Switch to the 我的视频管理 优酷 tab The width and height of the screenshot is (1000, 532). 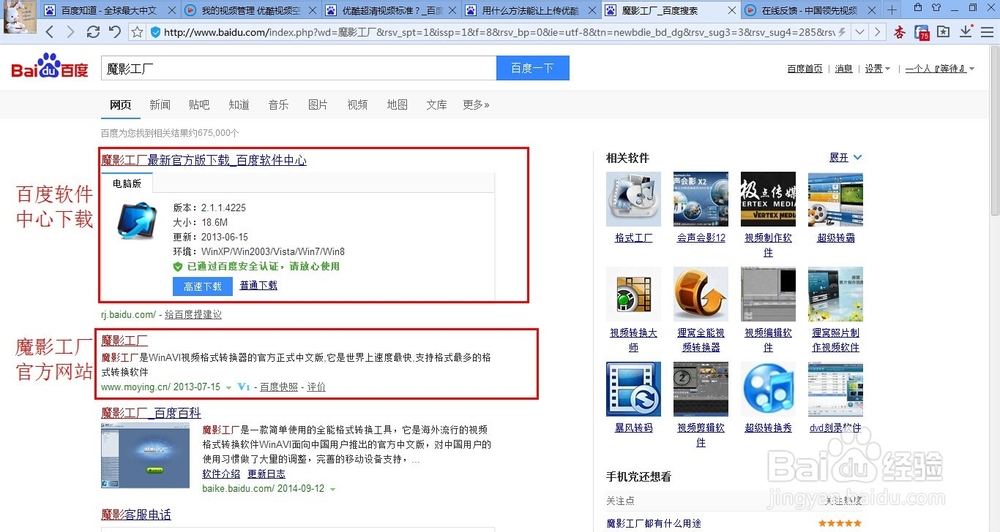[x=251, y=10]
